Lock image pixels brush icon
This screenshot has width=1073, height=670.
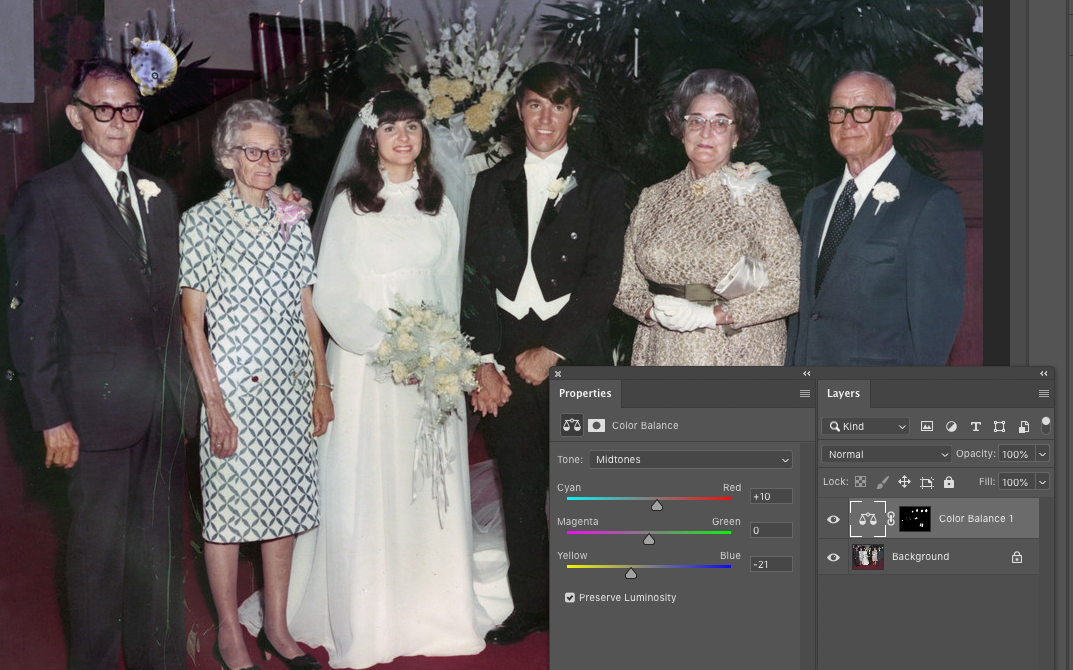[882, 482]
